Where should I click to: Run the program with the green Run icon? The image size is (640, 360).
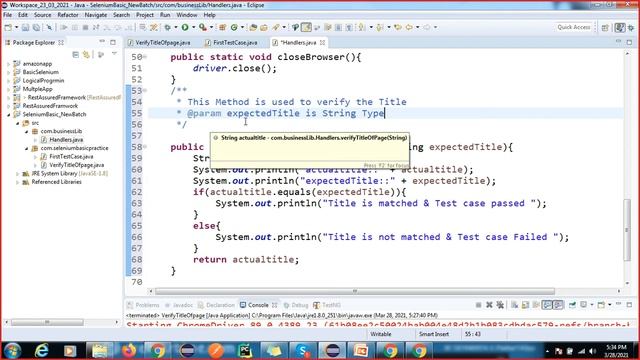pos(185,27)
